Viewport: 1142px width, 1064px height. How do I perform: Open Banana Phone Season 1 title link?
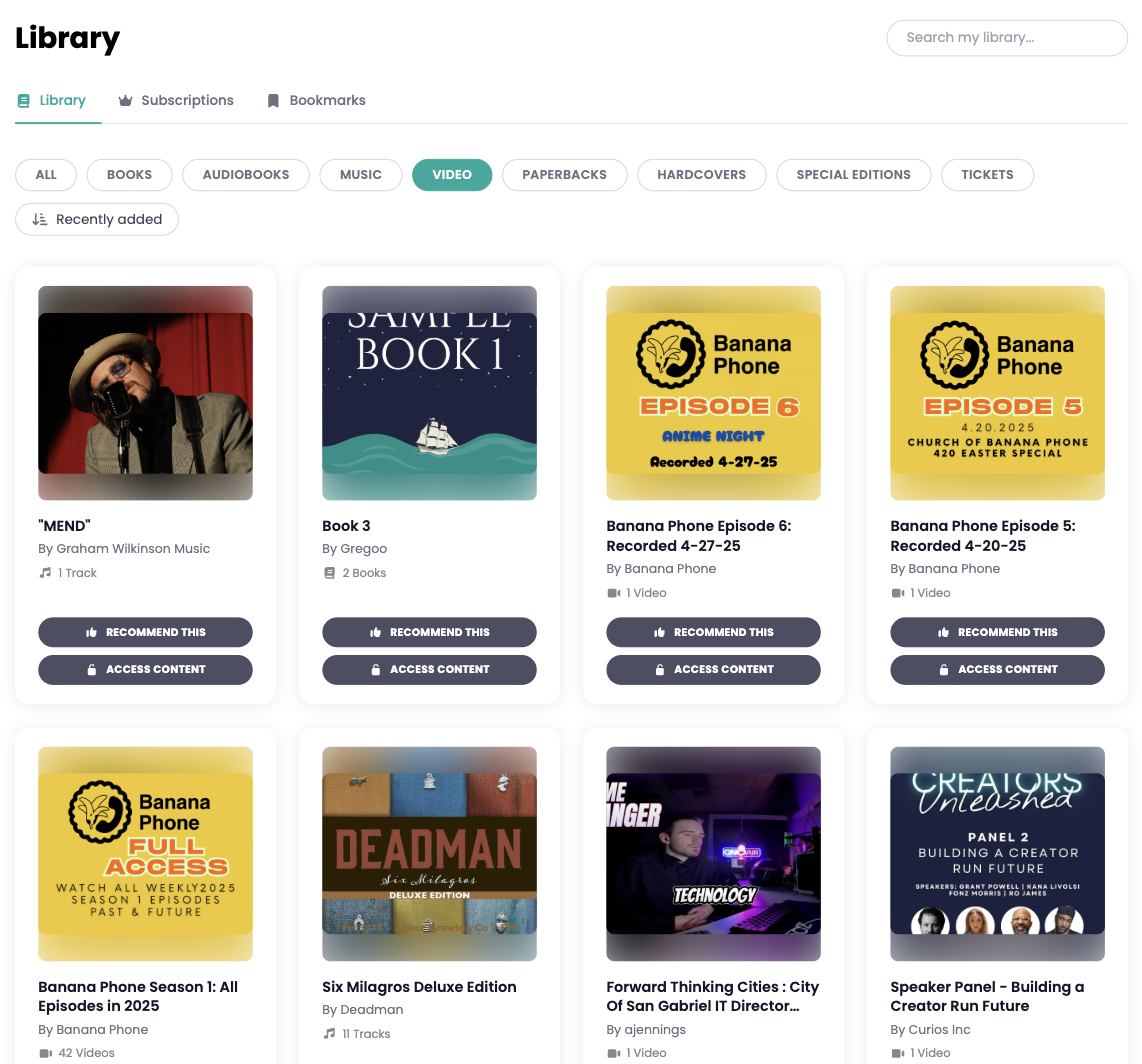[138, 996]
